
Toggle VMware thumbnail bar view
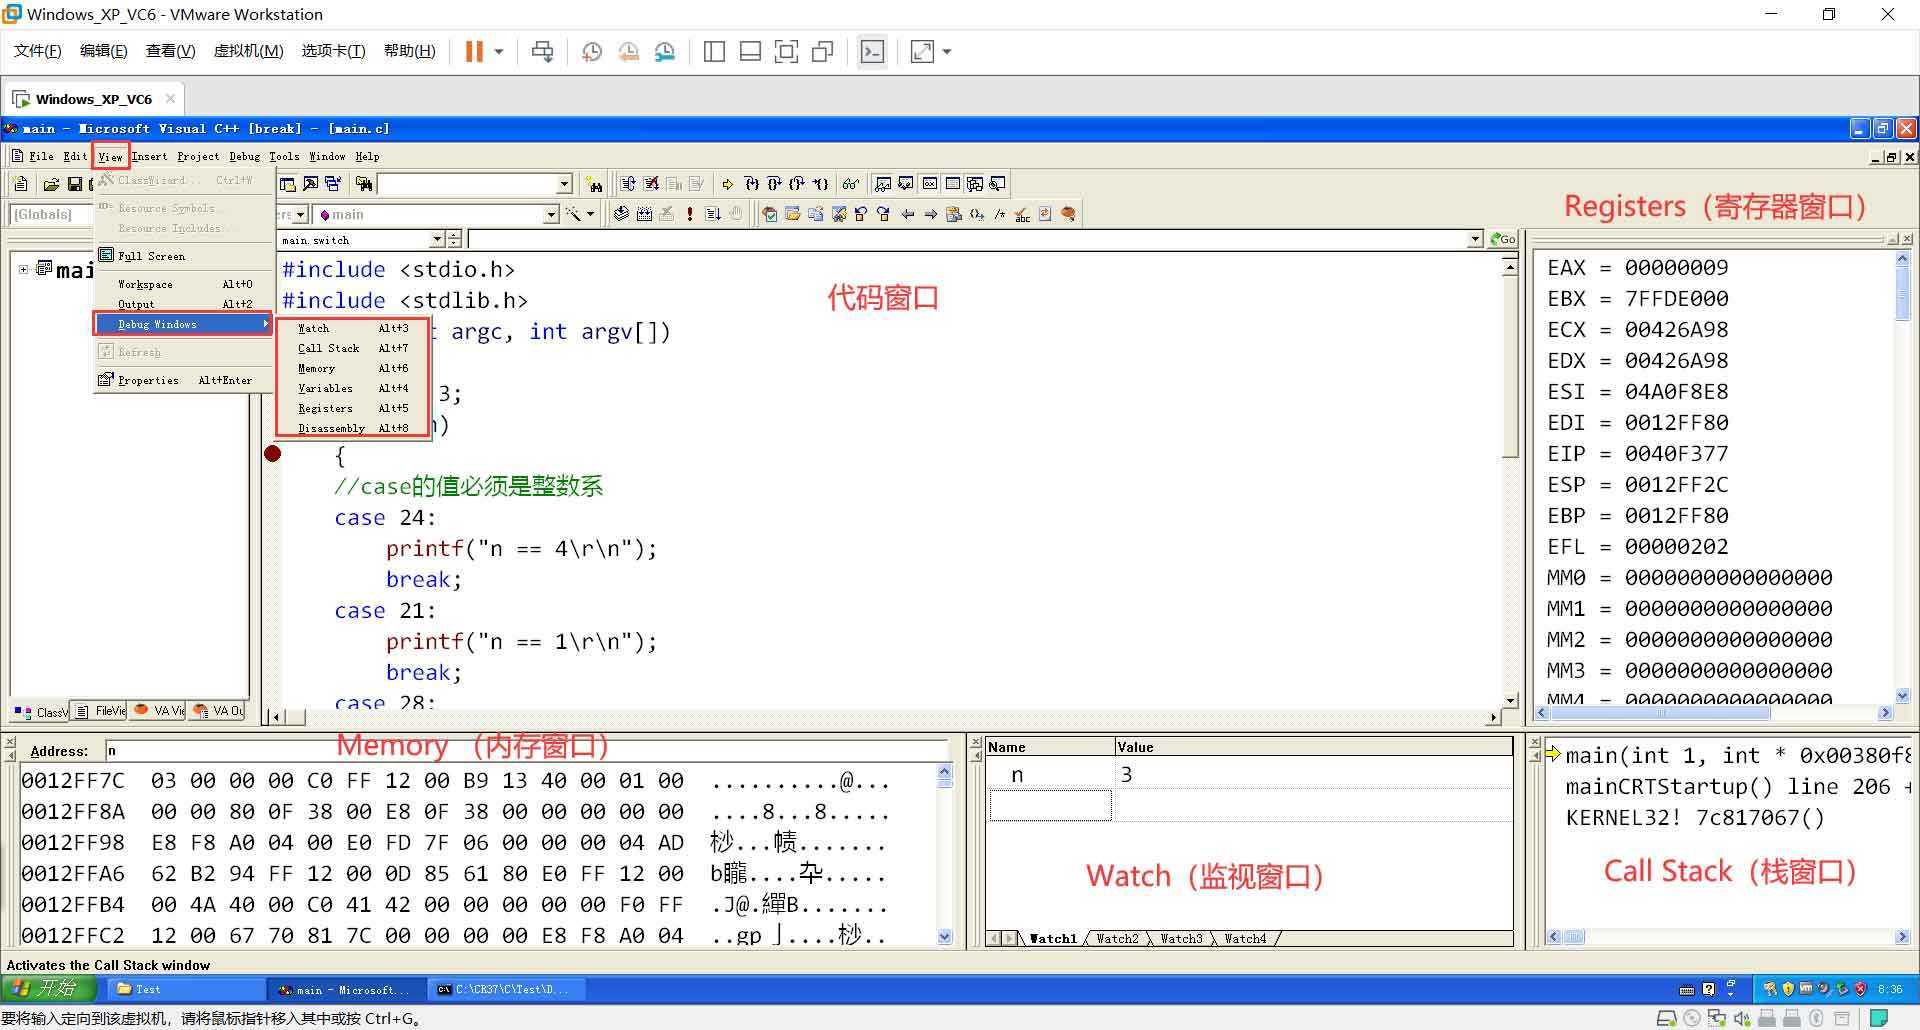pyautogui.click(x=750, y=52)
